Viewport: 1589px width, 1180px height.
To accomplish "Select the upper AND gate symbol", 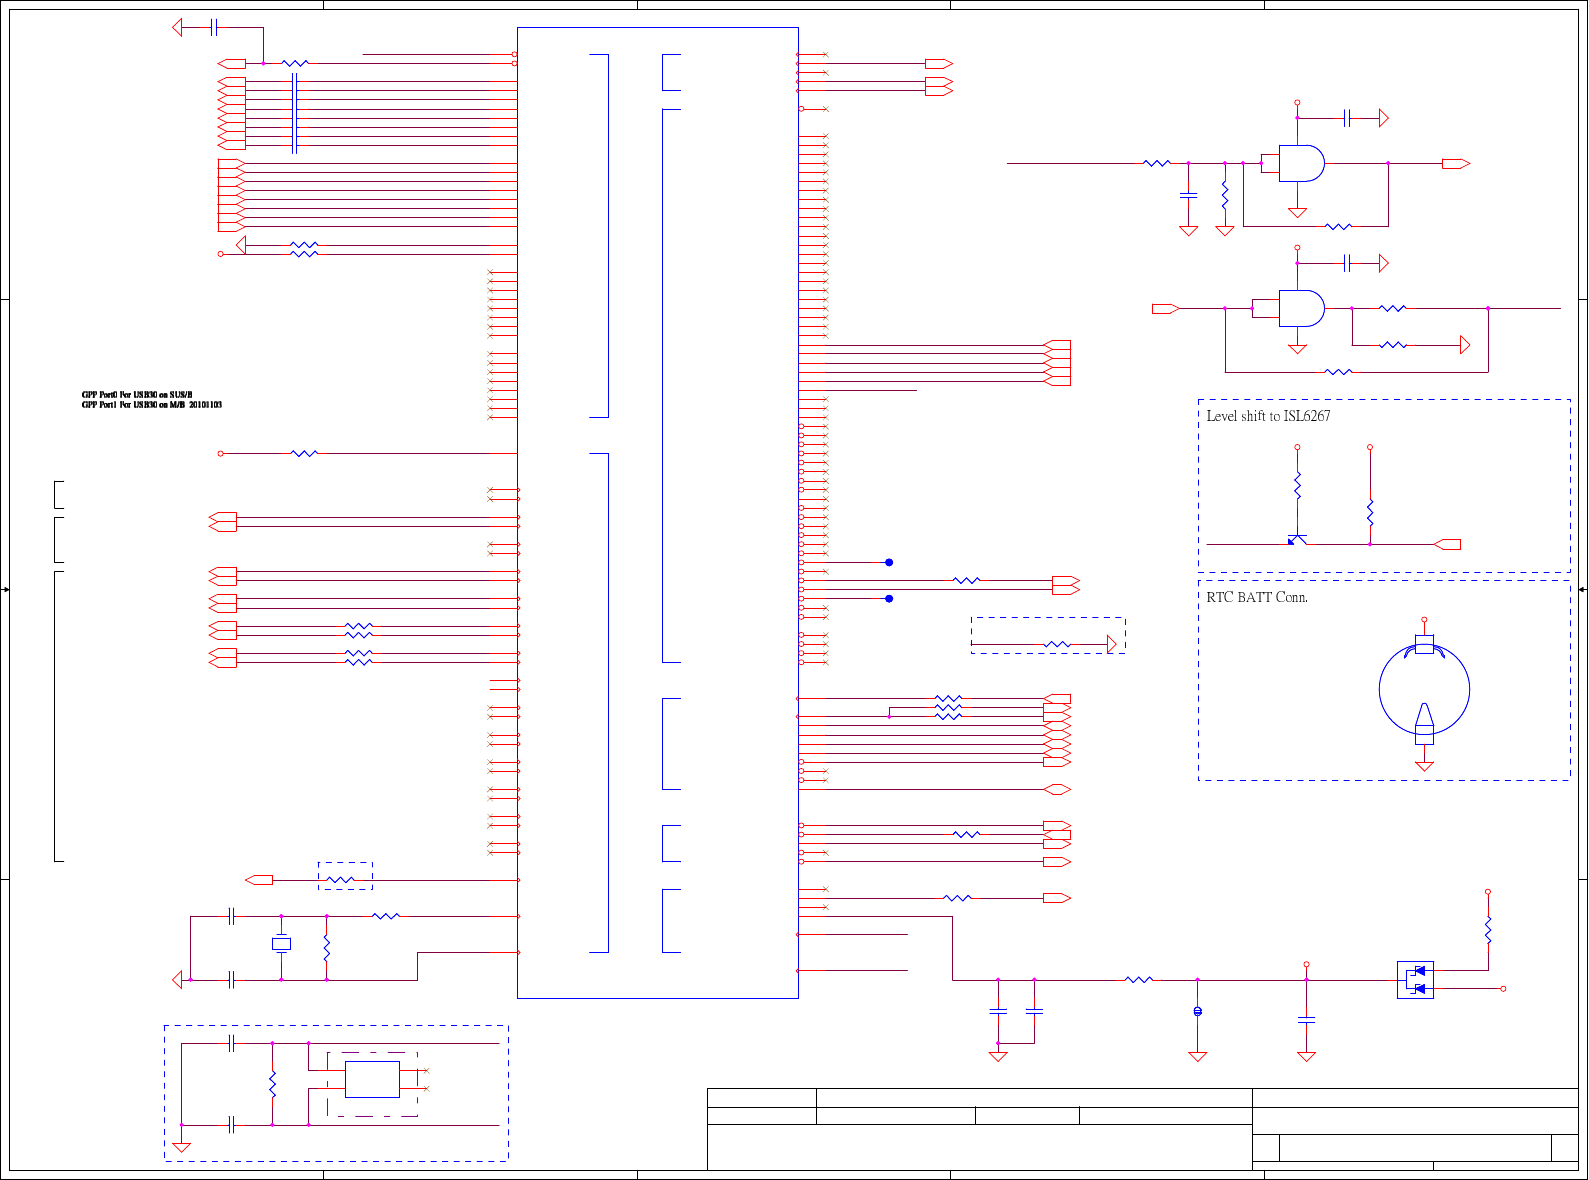I will (1302, 163).
